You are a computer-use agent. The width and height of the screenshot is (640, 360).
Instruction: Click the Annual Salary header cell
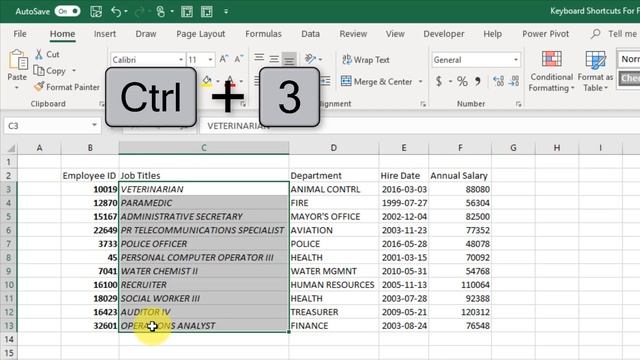coord(460,176)
